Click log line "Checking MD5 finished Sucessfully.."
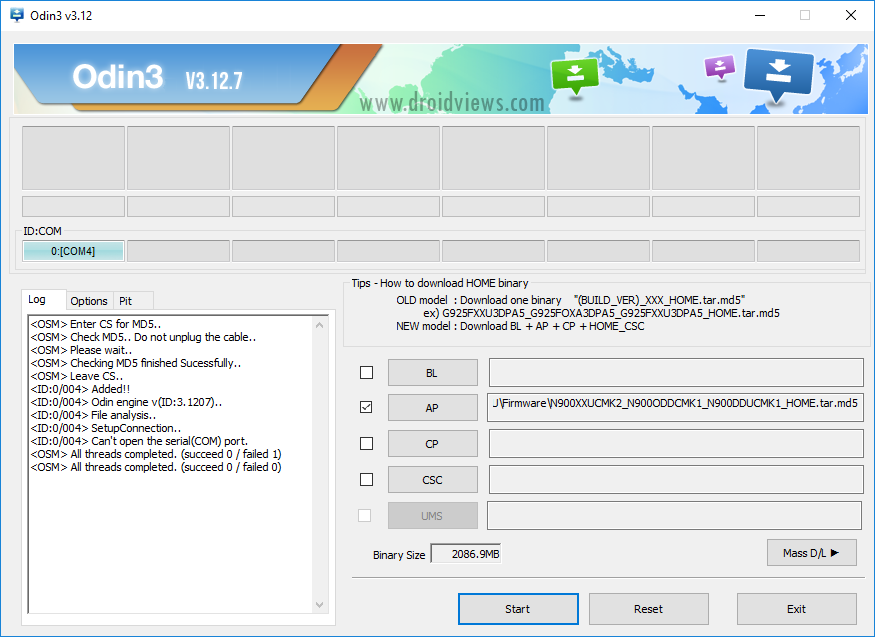The height and width of the screenshot is (637, 875). pos(136,363)
